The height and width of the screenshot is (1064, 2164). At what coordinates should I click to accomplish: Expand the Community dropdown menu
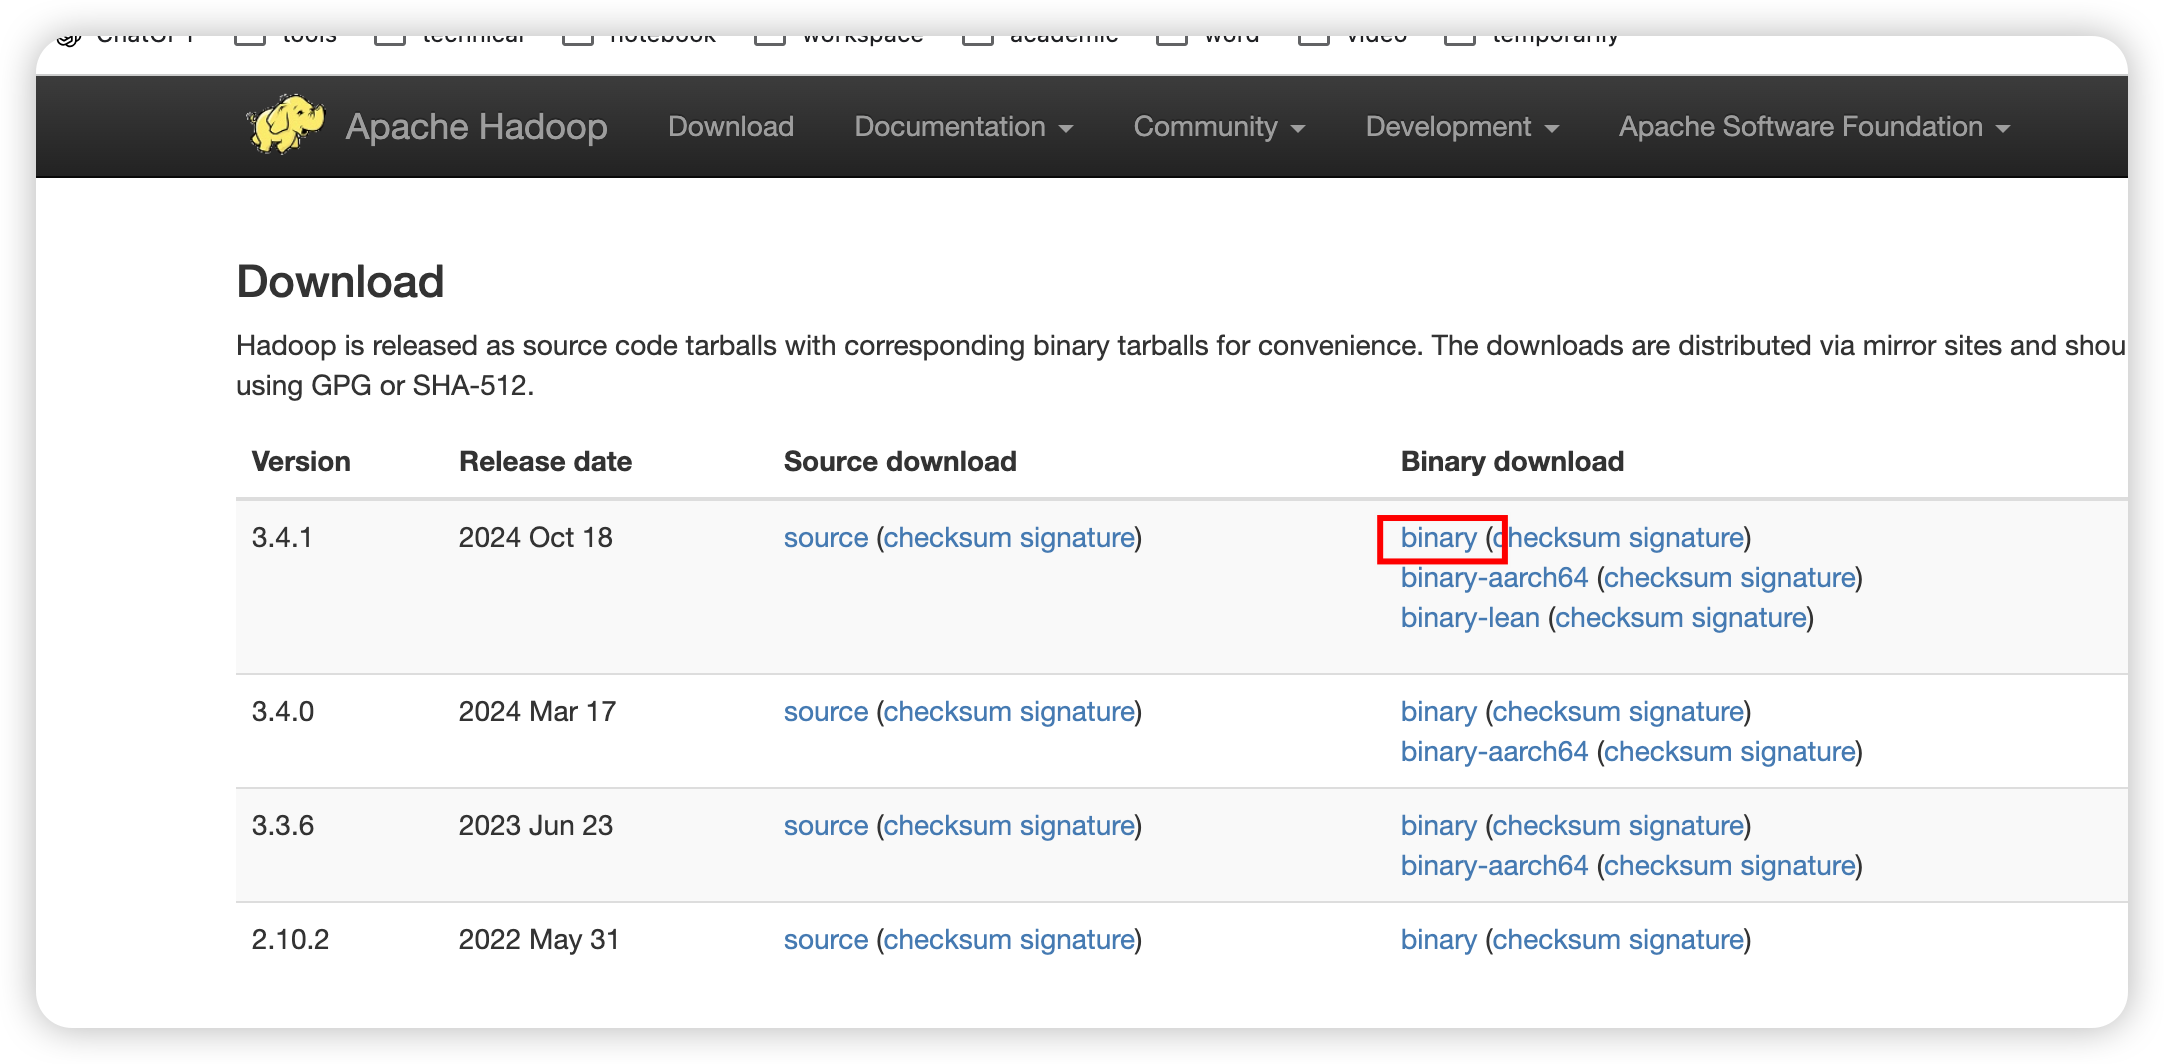1219,127
